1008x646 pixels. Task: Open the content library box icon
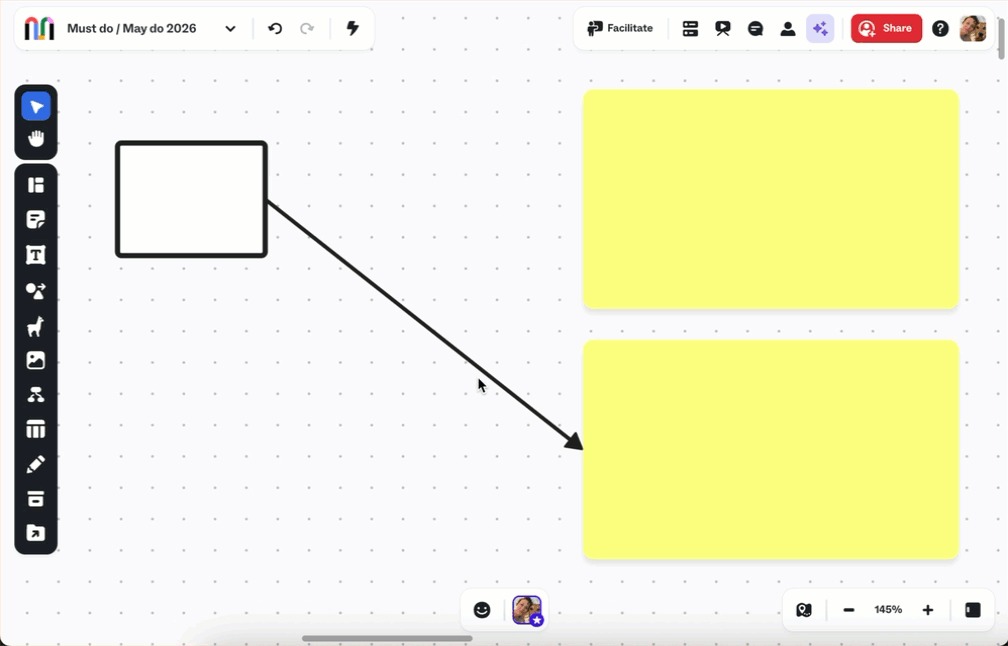click(36, 499)
